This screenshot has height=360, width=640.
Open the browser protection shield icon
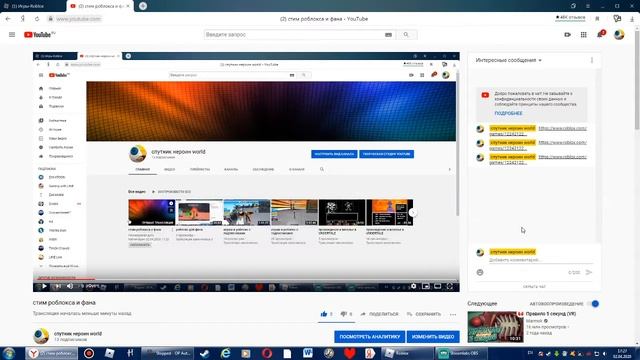point(617,19)
